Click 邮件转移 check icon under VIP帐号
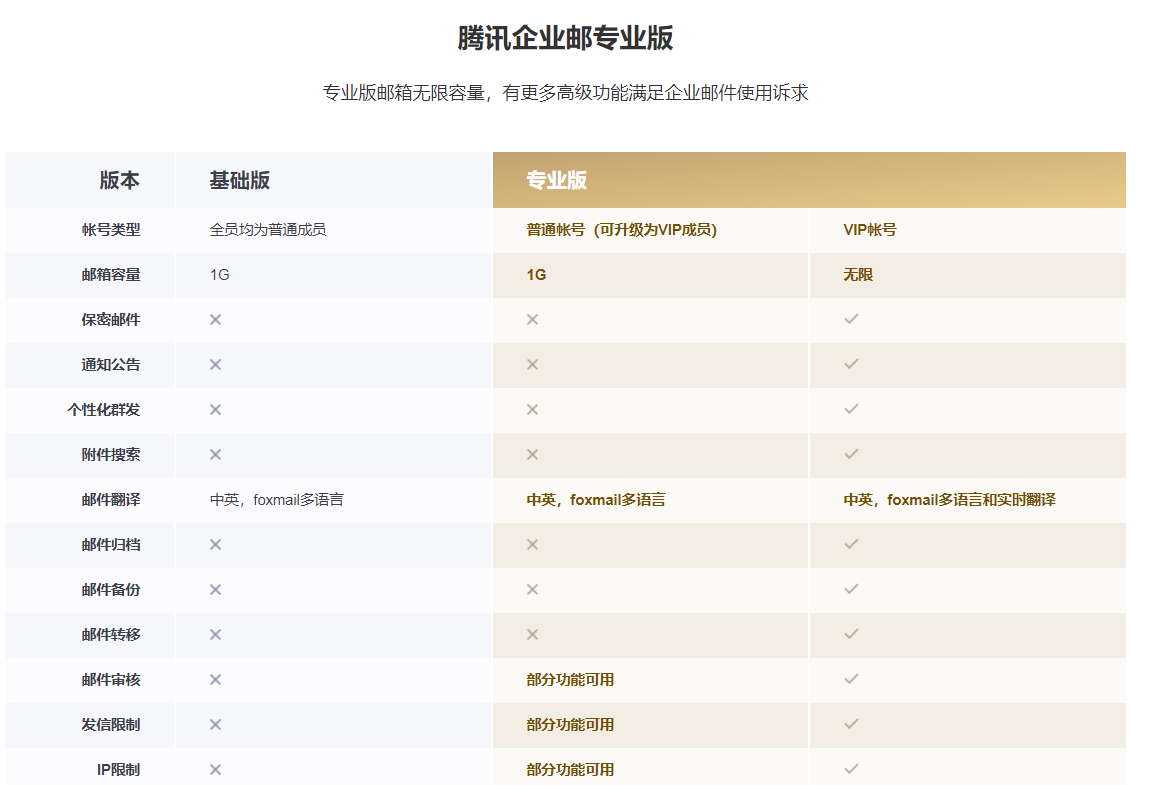The width and height of the screenshot is (1160, 785). (852, 634)
